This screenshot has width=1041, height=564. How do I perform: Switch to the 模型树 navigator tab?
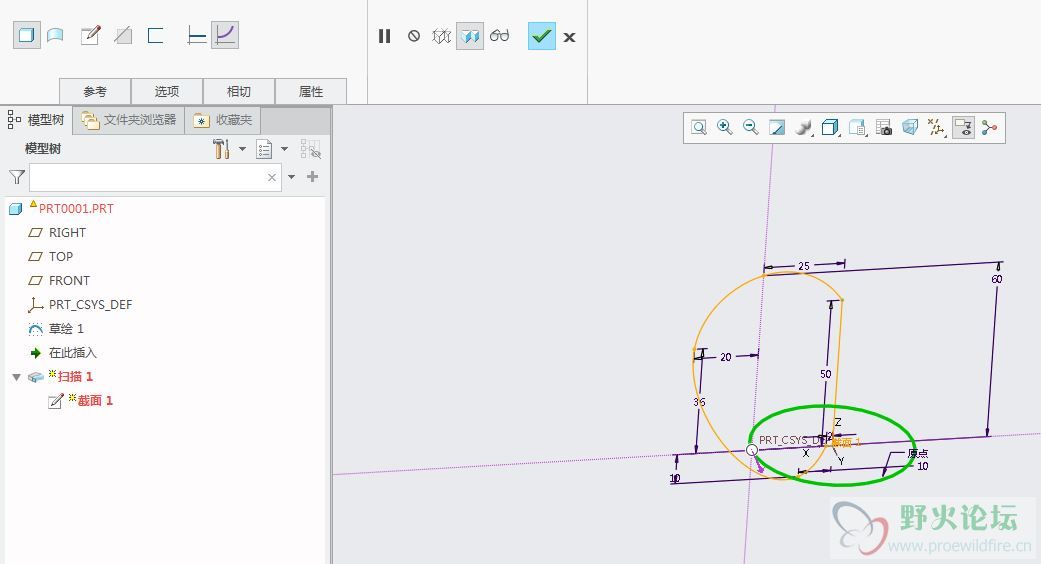click(x=37, y=120)
